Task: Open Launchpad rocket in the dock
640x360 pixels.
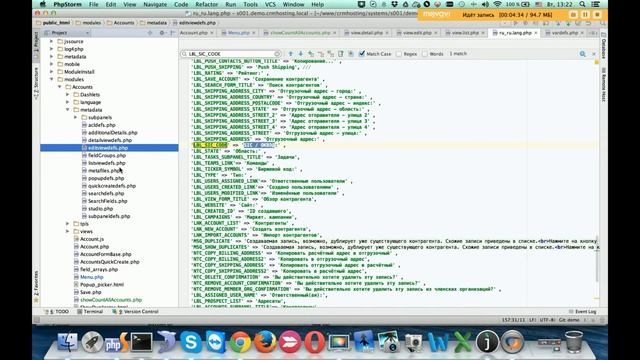Action: pos(92,341)
